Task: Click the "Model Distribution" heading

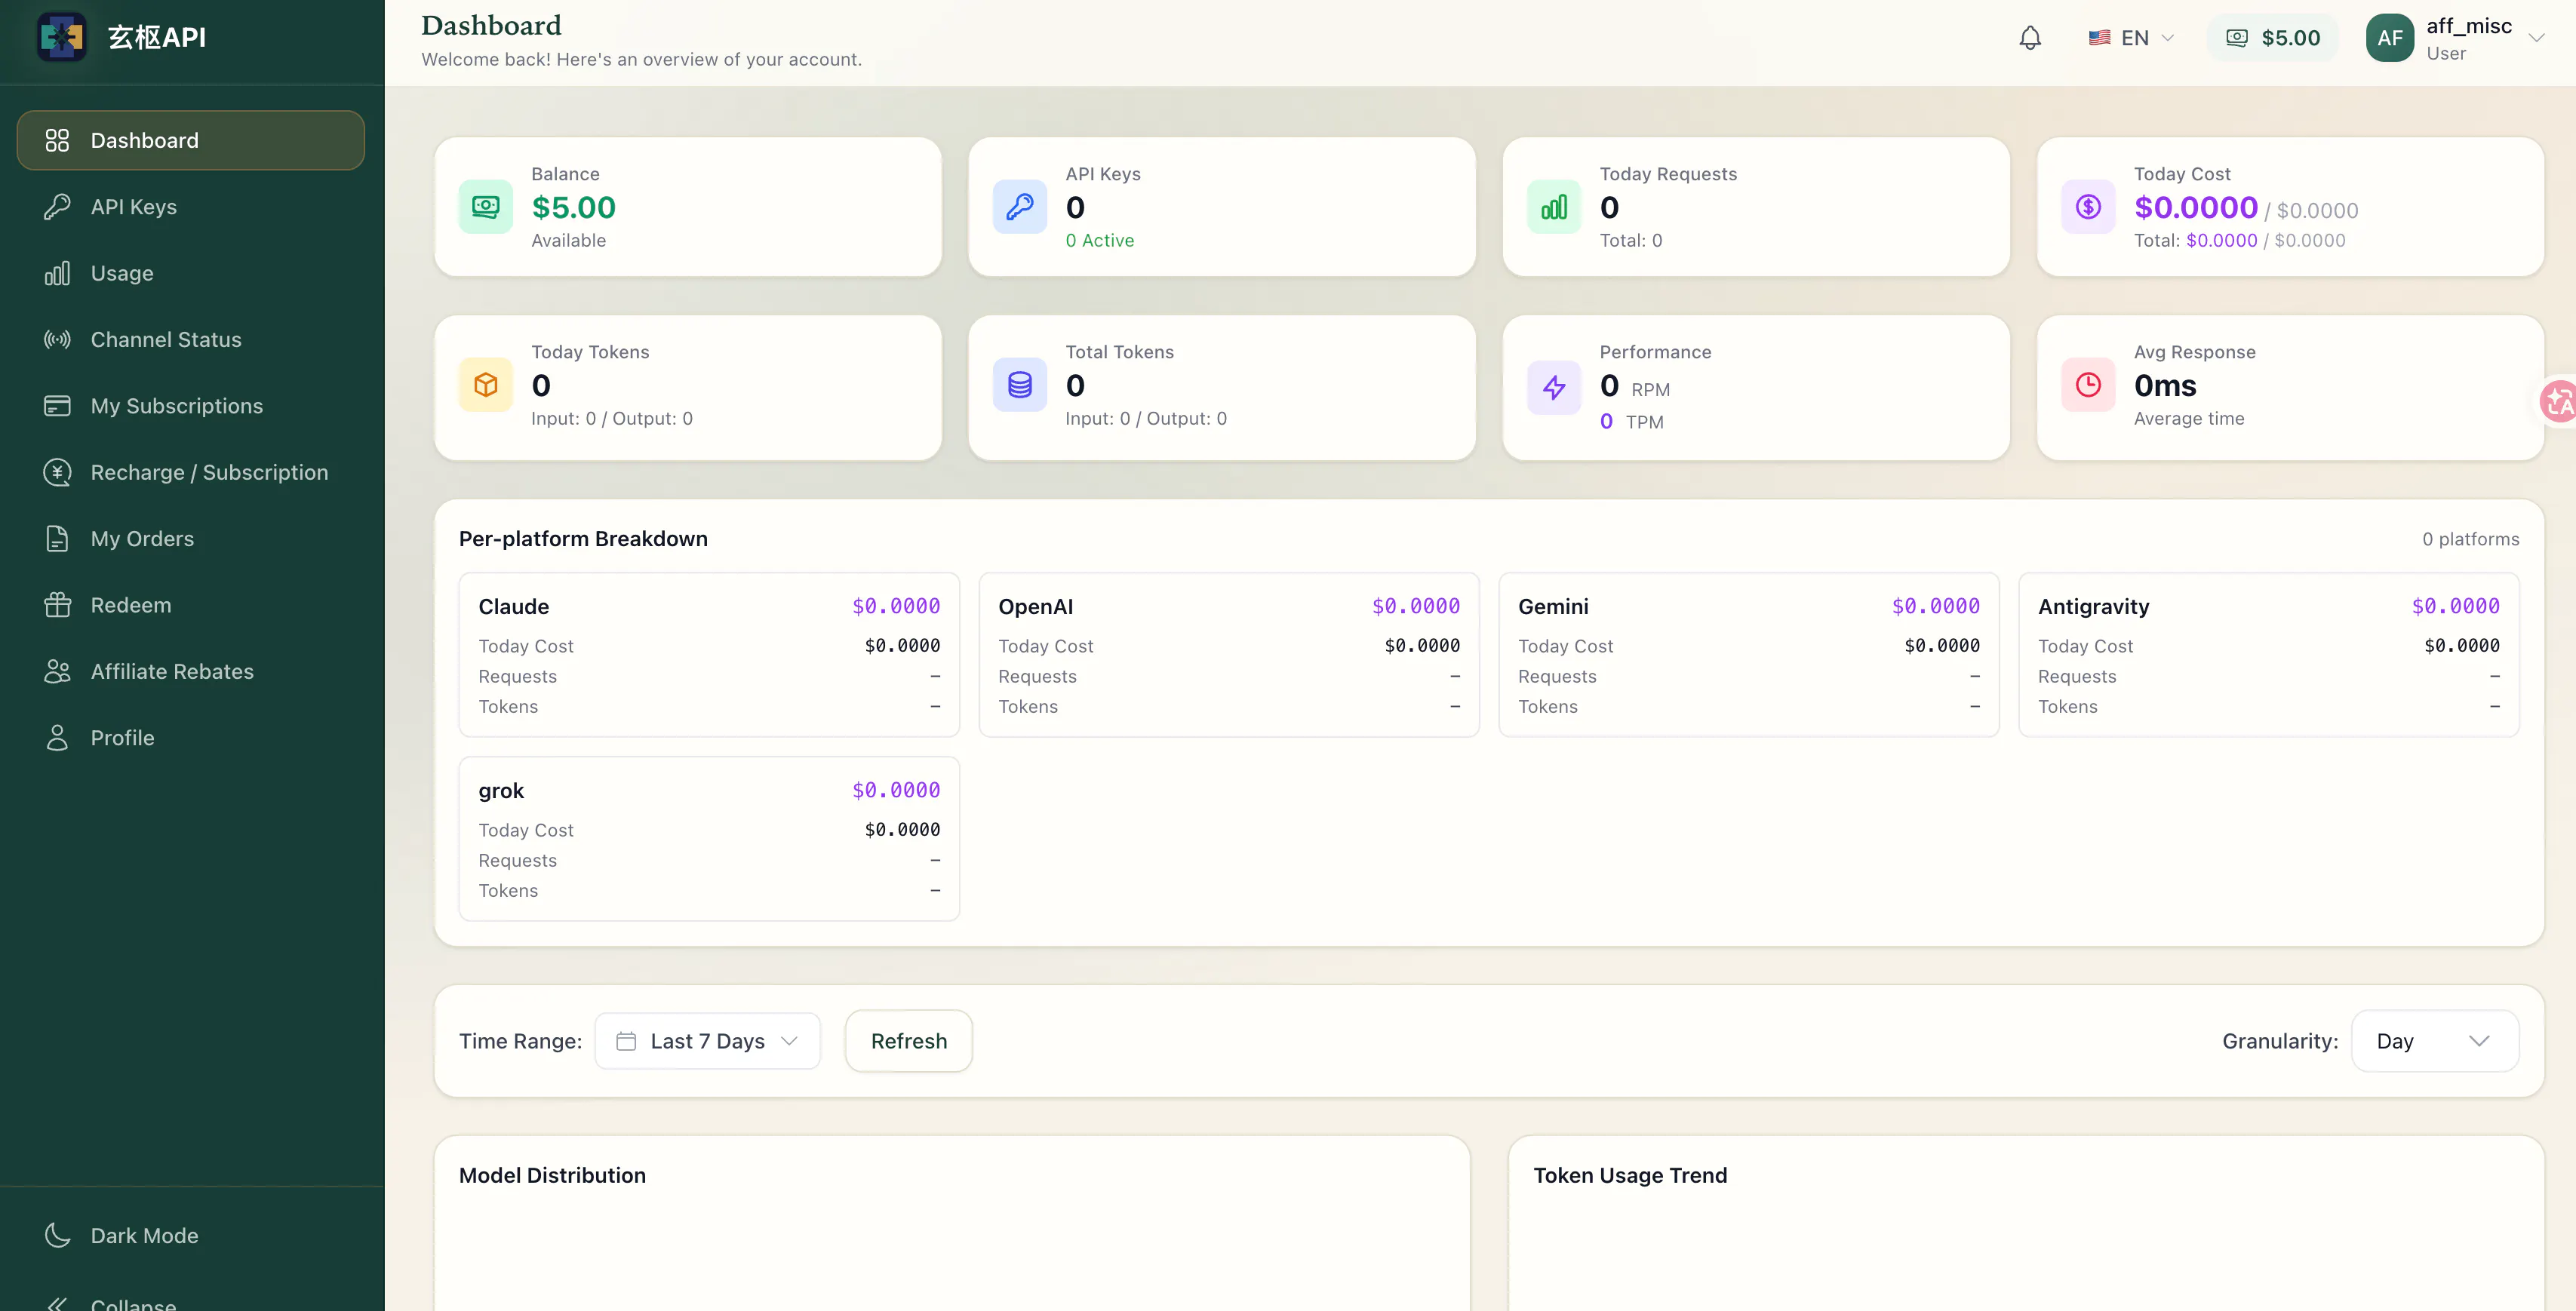Action: (x=552, y=1175)
